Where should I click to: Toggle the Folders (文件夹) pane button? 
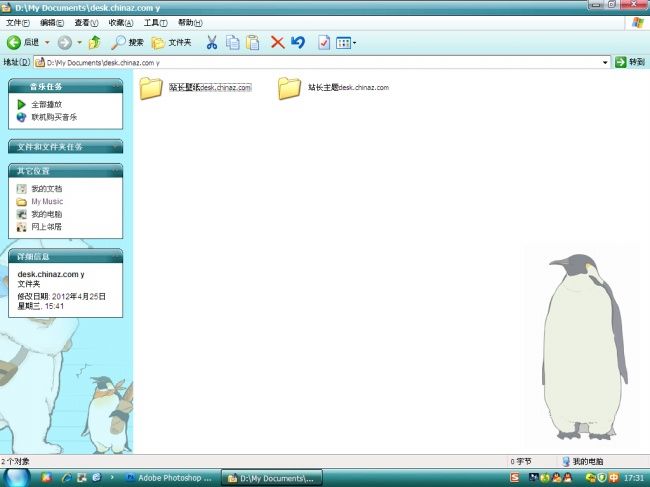171,42
